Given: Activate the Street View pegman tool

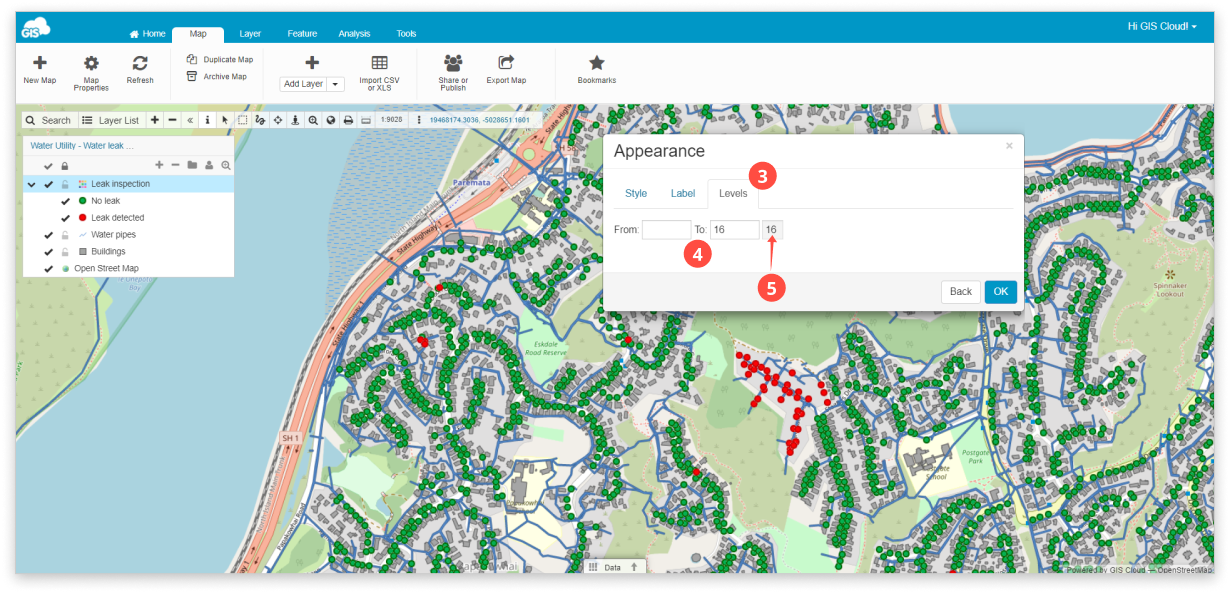Looking at the screenshot, I should pos(295,119).
